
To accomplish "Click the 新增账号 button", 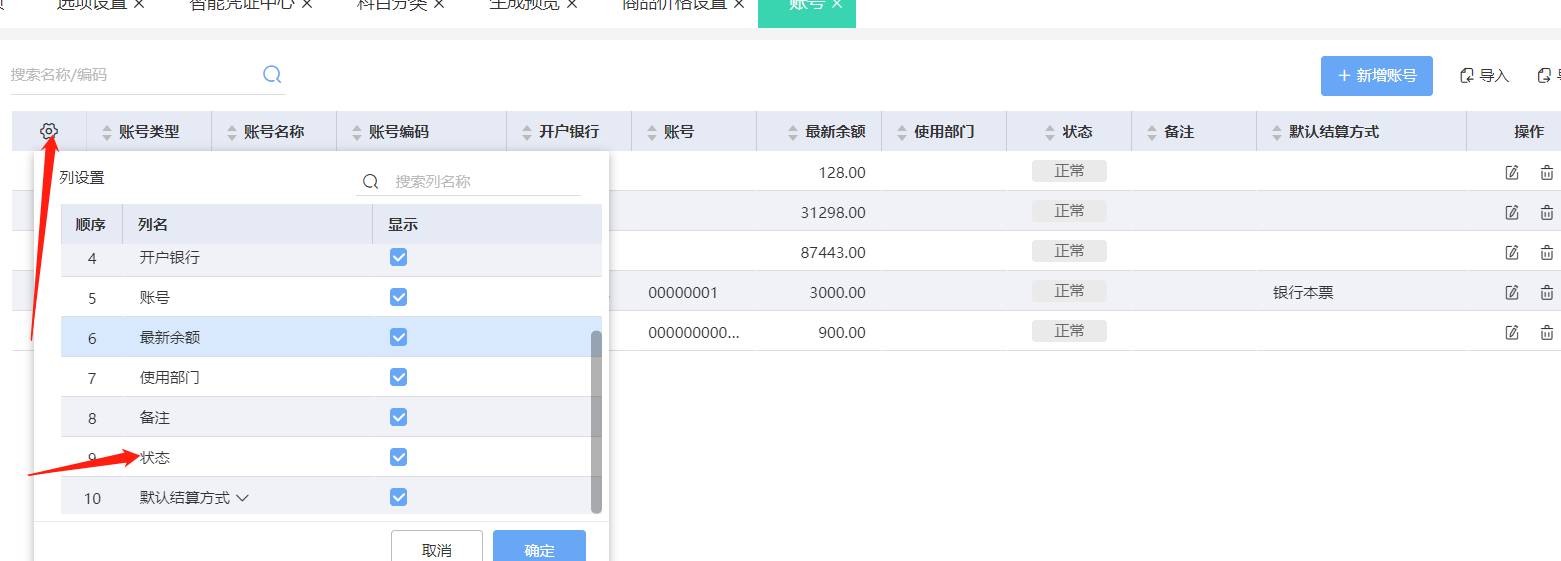I will point(1376,76).
